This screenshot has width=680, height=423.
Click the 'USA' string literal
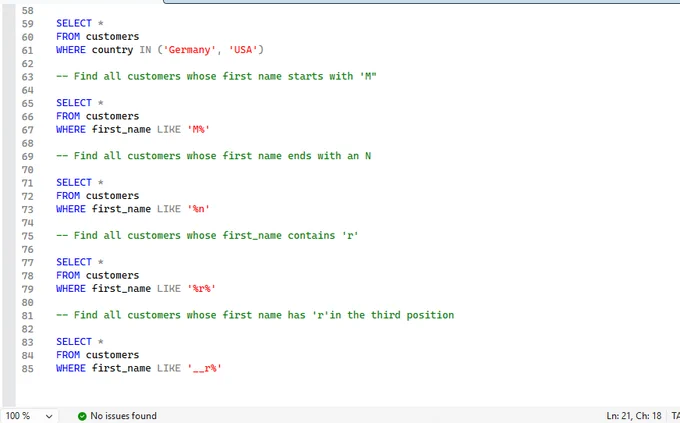[243, 50]
